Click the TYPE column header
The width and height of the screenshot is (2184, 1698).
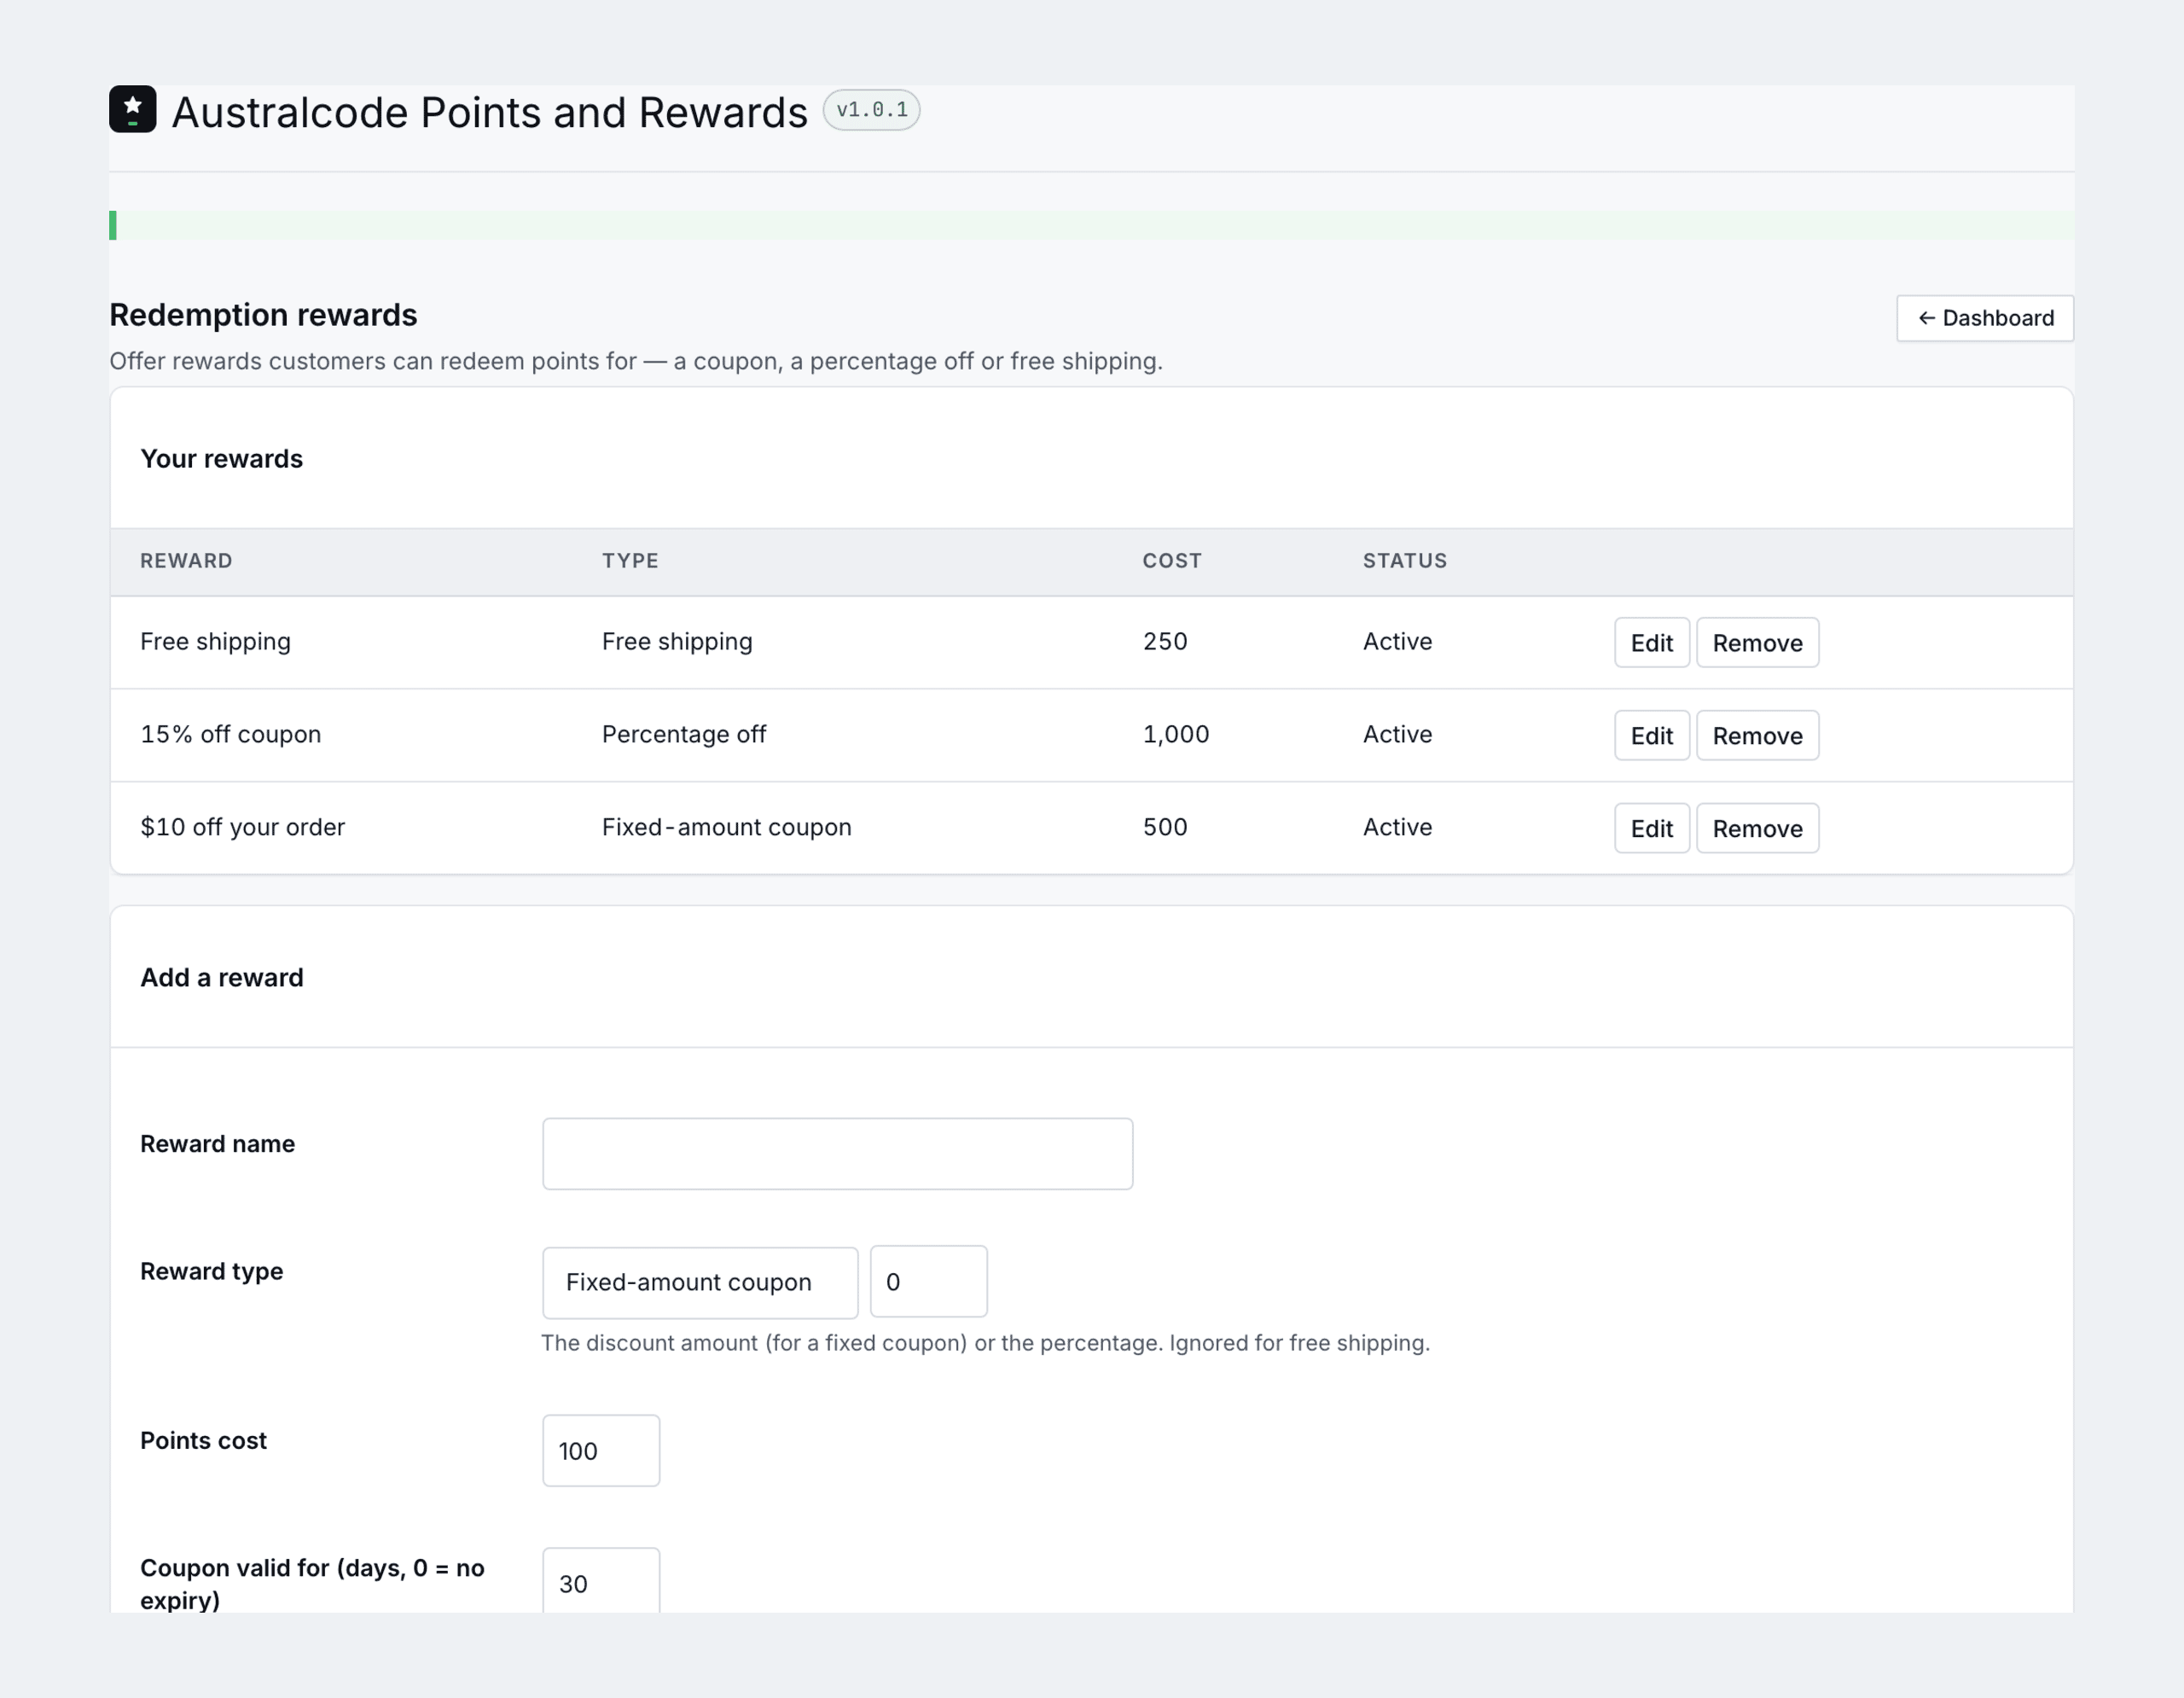click(x=630, y=561)
